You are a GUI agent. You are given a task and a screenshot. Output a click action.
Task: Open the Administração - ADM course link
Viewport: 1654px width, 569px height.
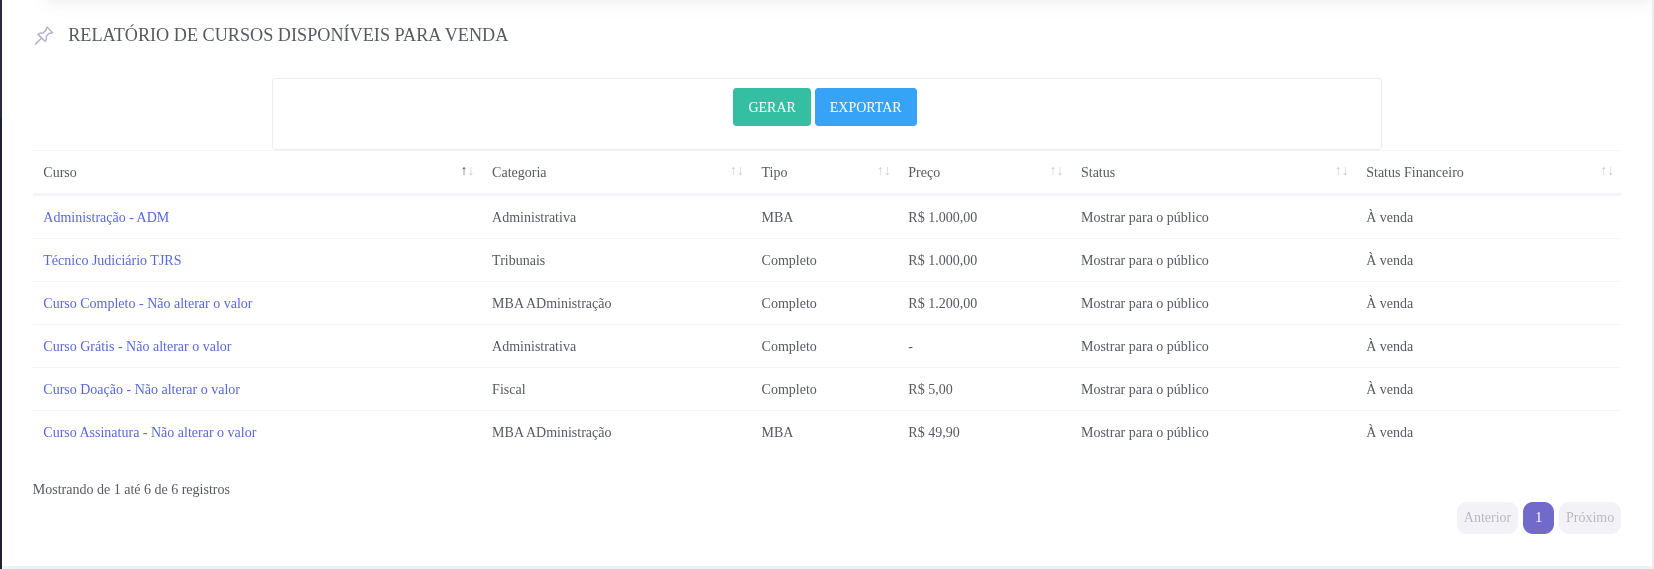tap(106, 217)
